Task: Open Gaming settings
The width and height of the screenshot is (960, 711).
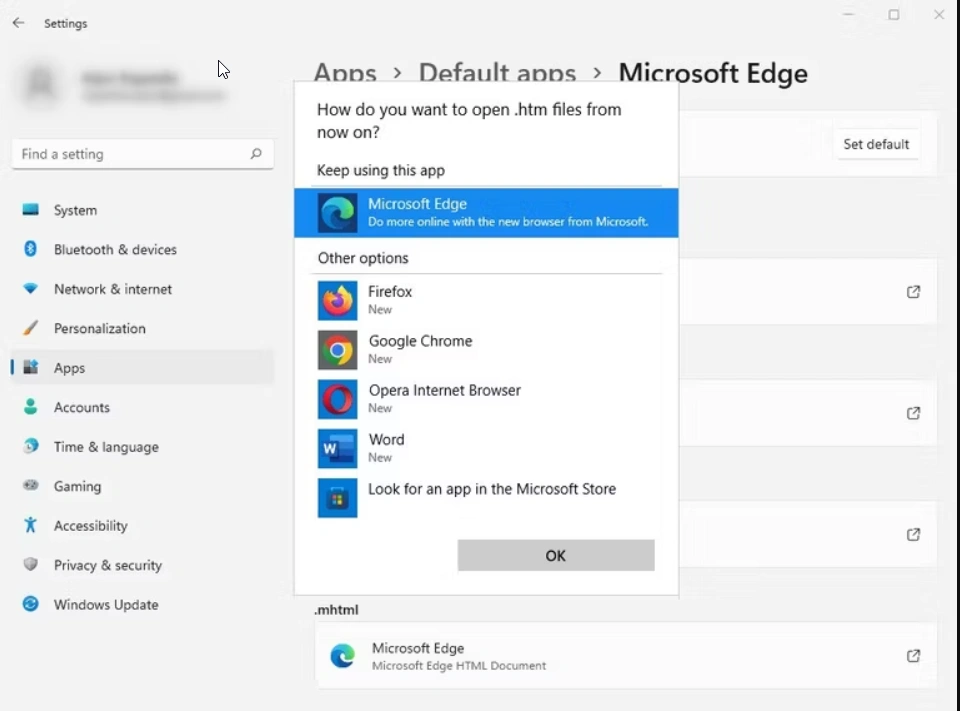Action: coord(143,486)
